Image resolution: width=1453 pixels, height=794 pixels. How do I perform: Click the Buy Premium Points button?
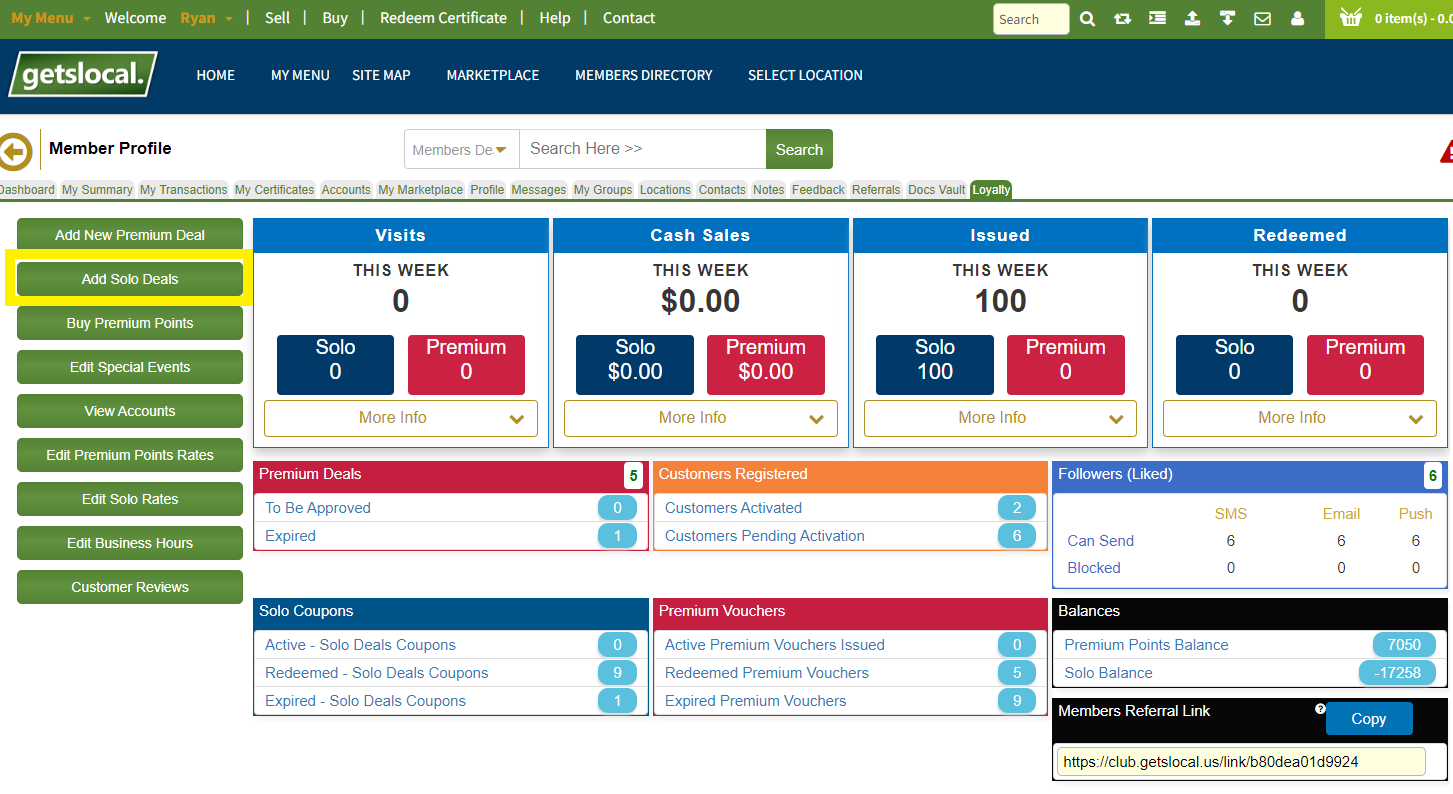coord(130,323)
